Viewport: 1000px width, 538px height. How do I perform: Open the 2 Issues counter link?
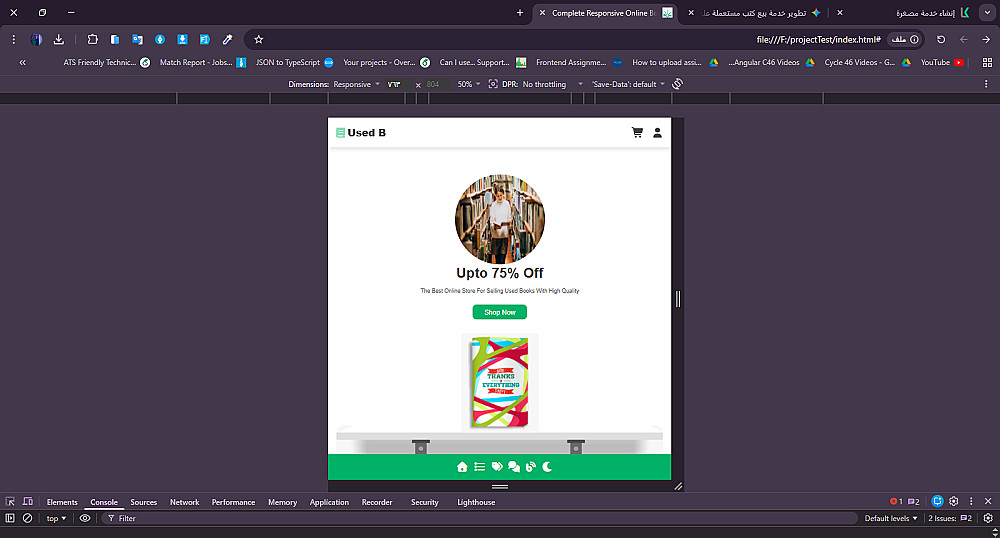point(950,518)
